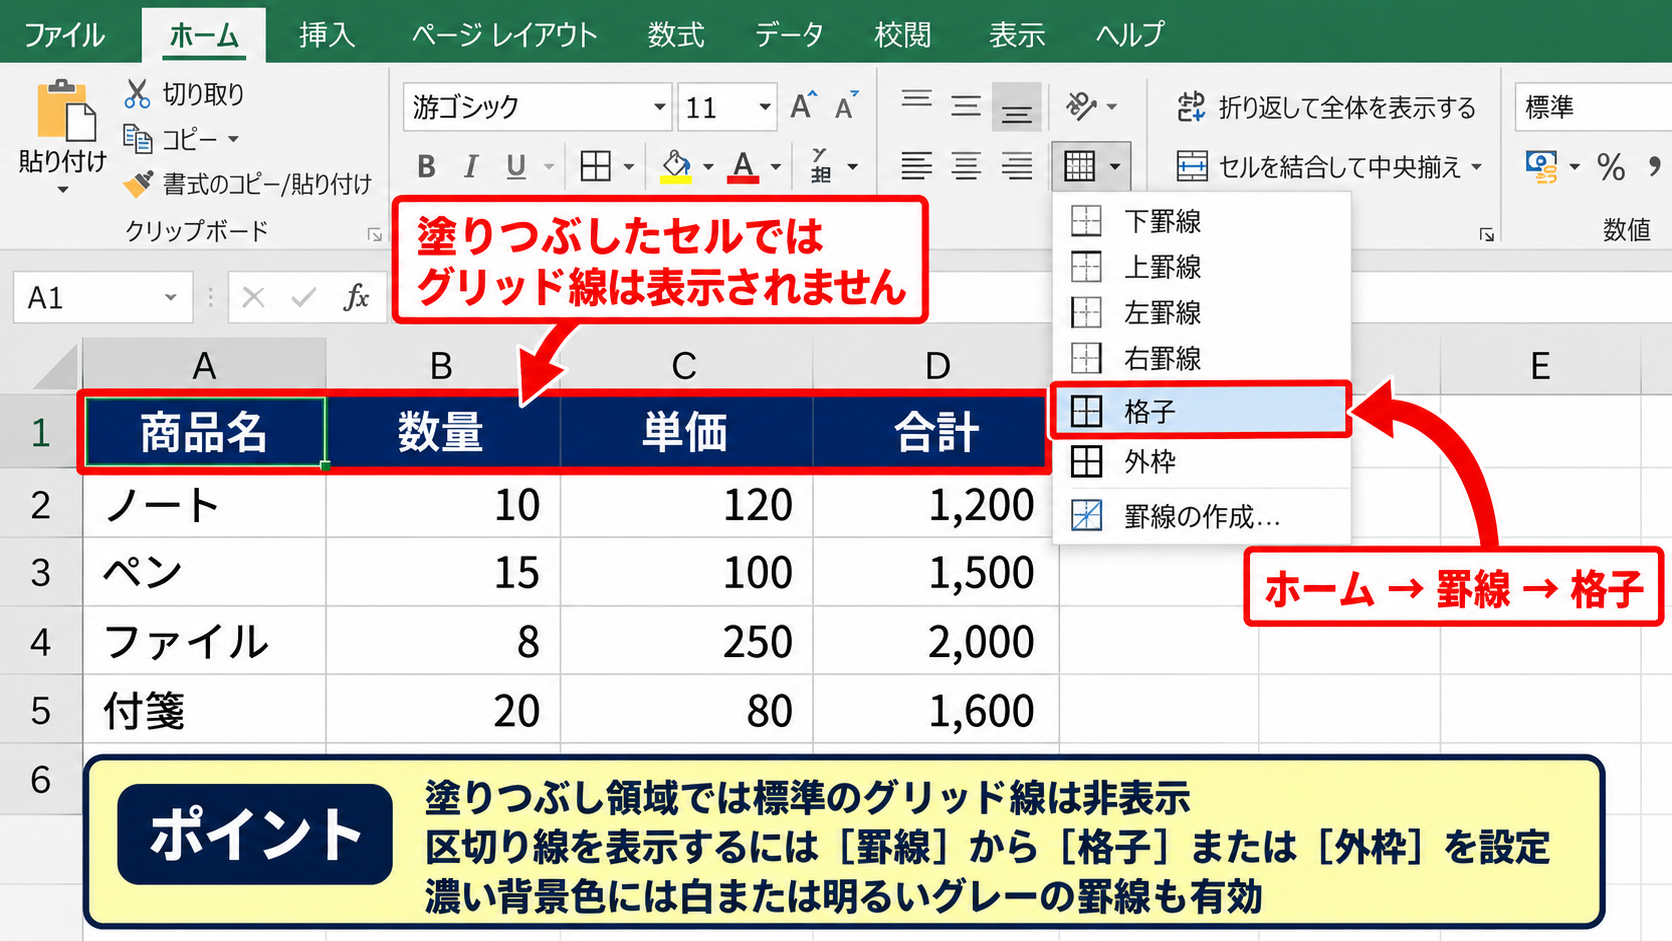Select cell with value 2,000
Image resolution: width=1672 pixels, height=941 pixels.
coord(936,641)
